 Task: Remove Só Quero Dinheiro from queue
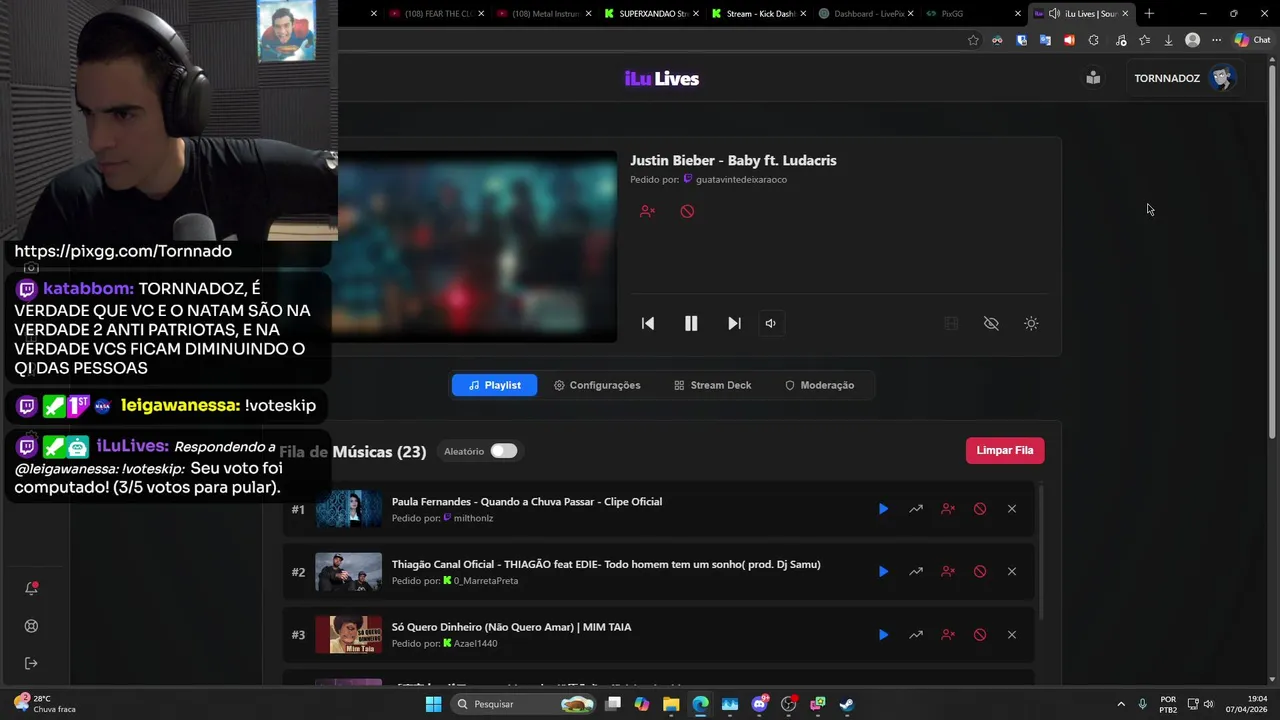point(1012,635)
